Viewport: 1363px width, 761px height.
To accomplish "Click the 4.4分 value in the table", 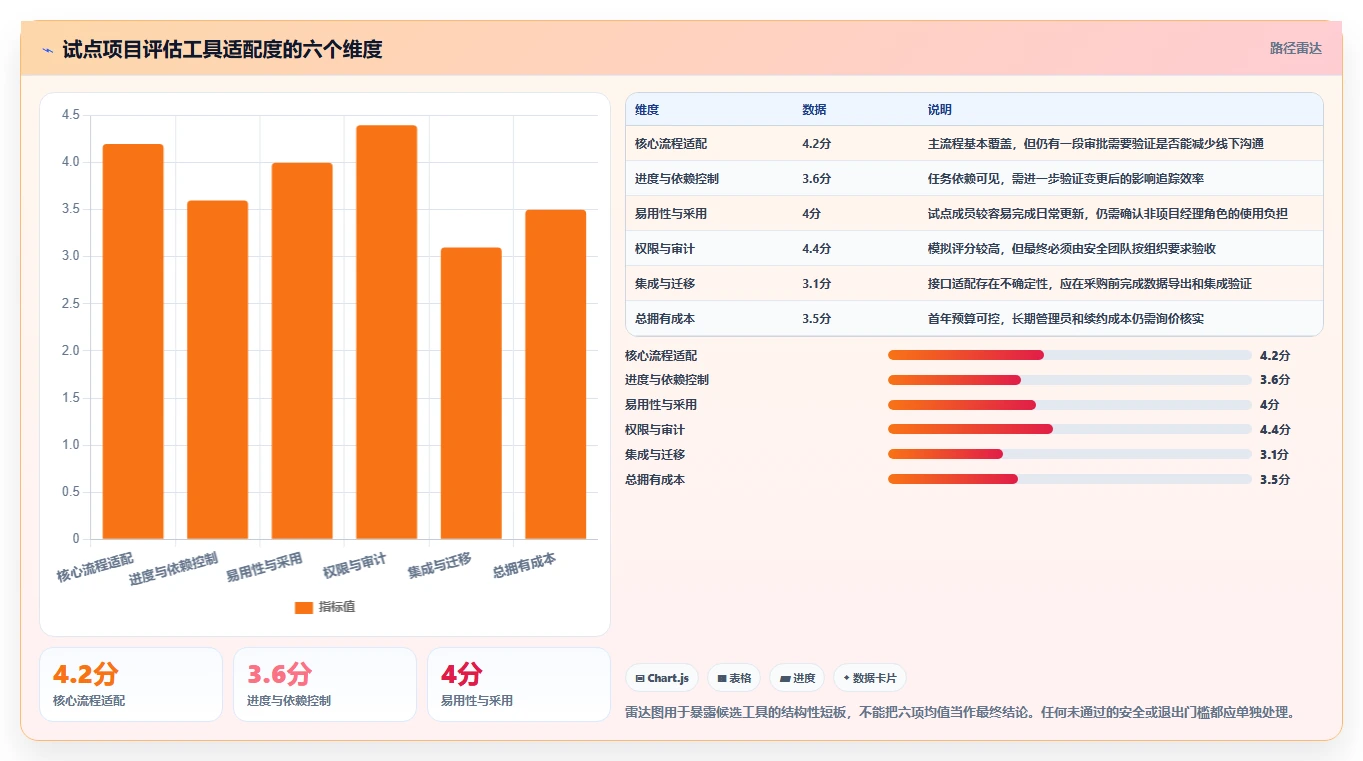I will point(816,249).
